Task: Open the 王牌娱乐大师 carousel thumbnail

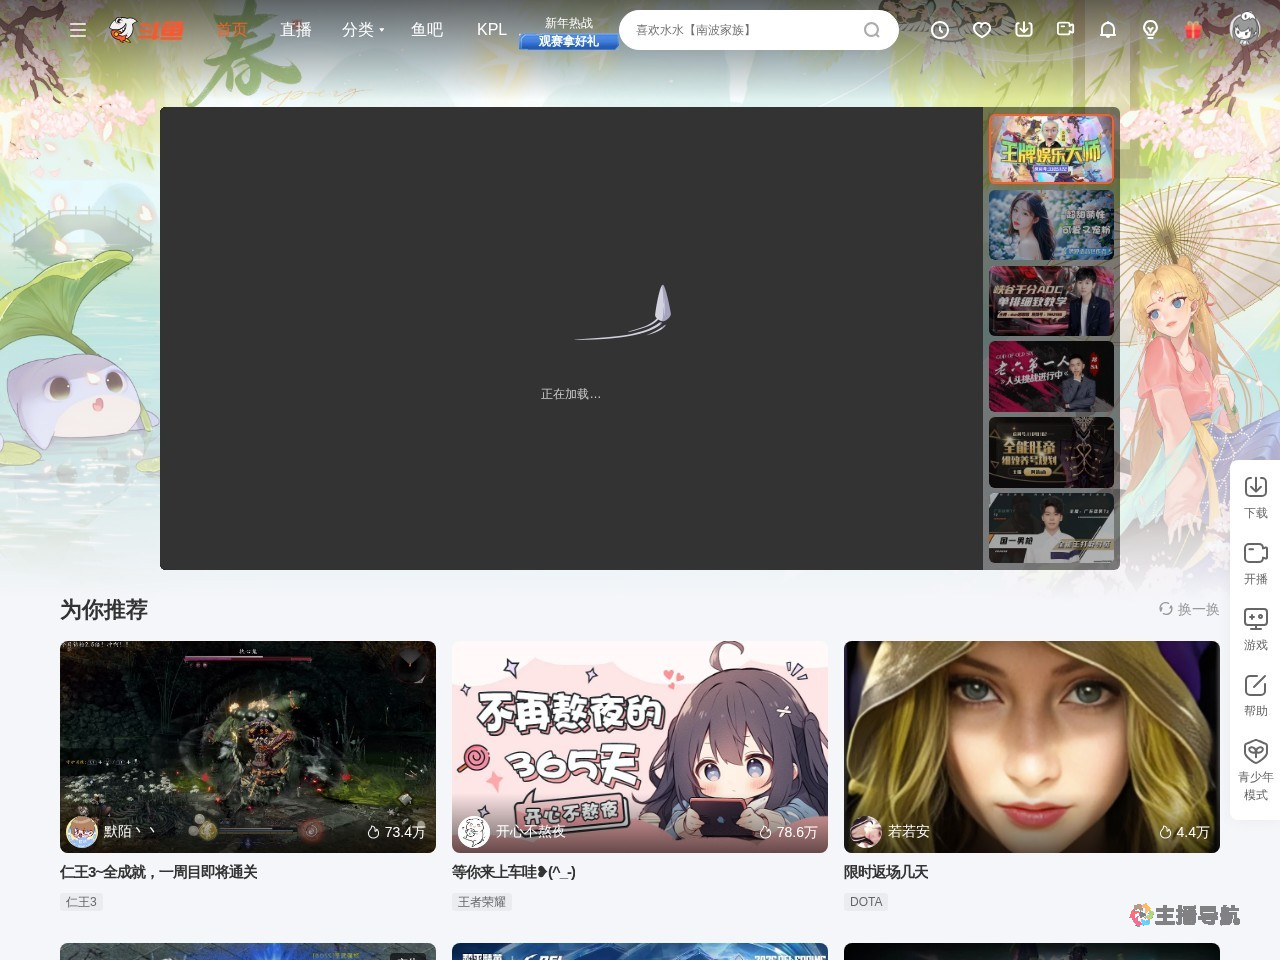Action: click(1051, 148)
